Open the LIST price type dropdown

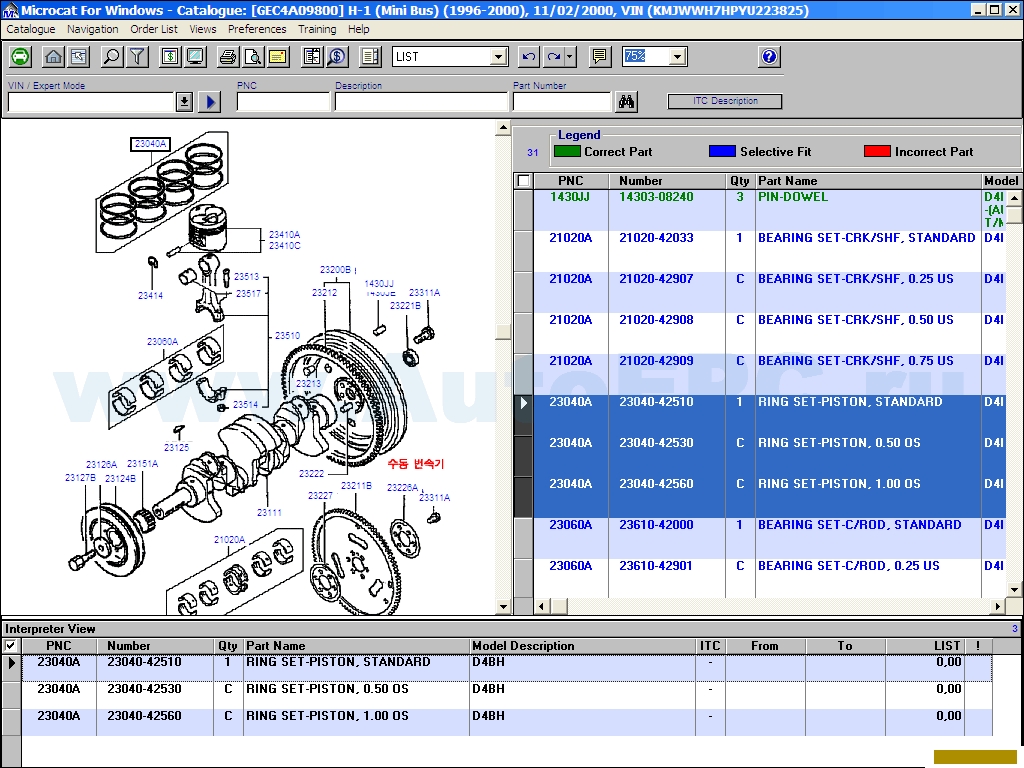click(x=499, y=57)
